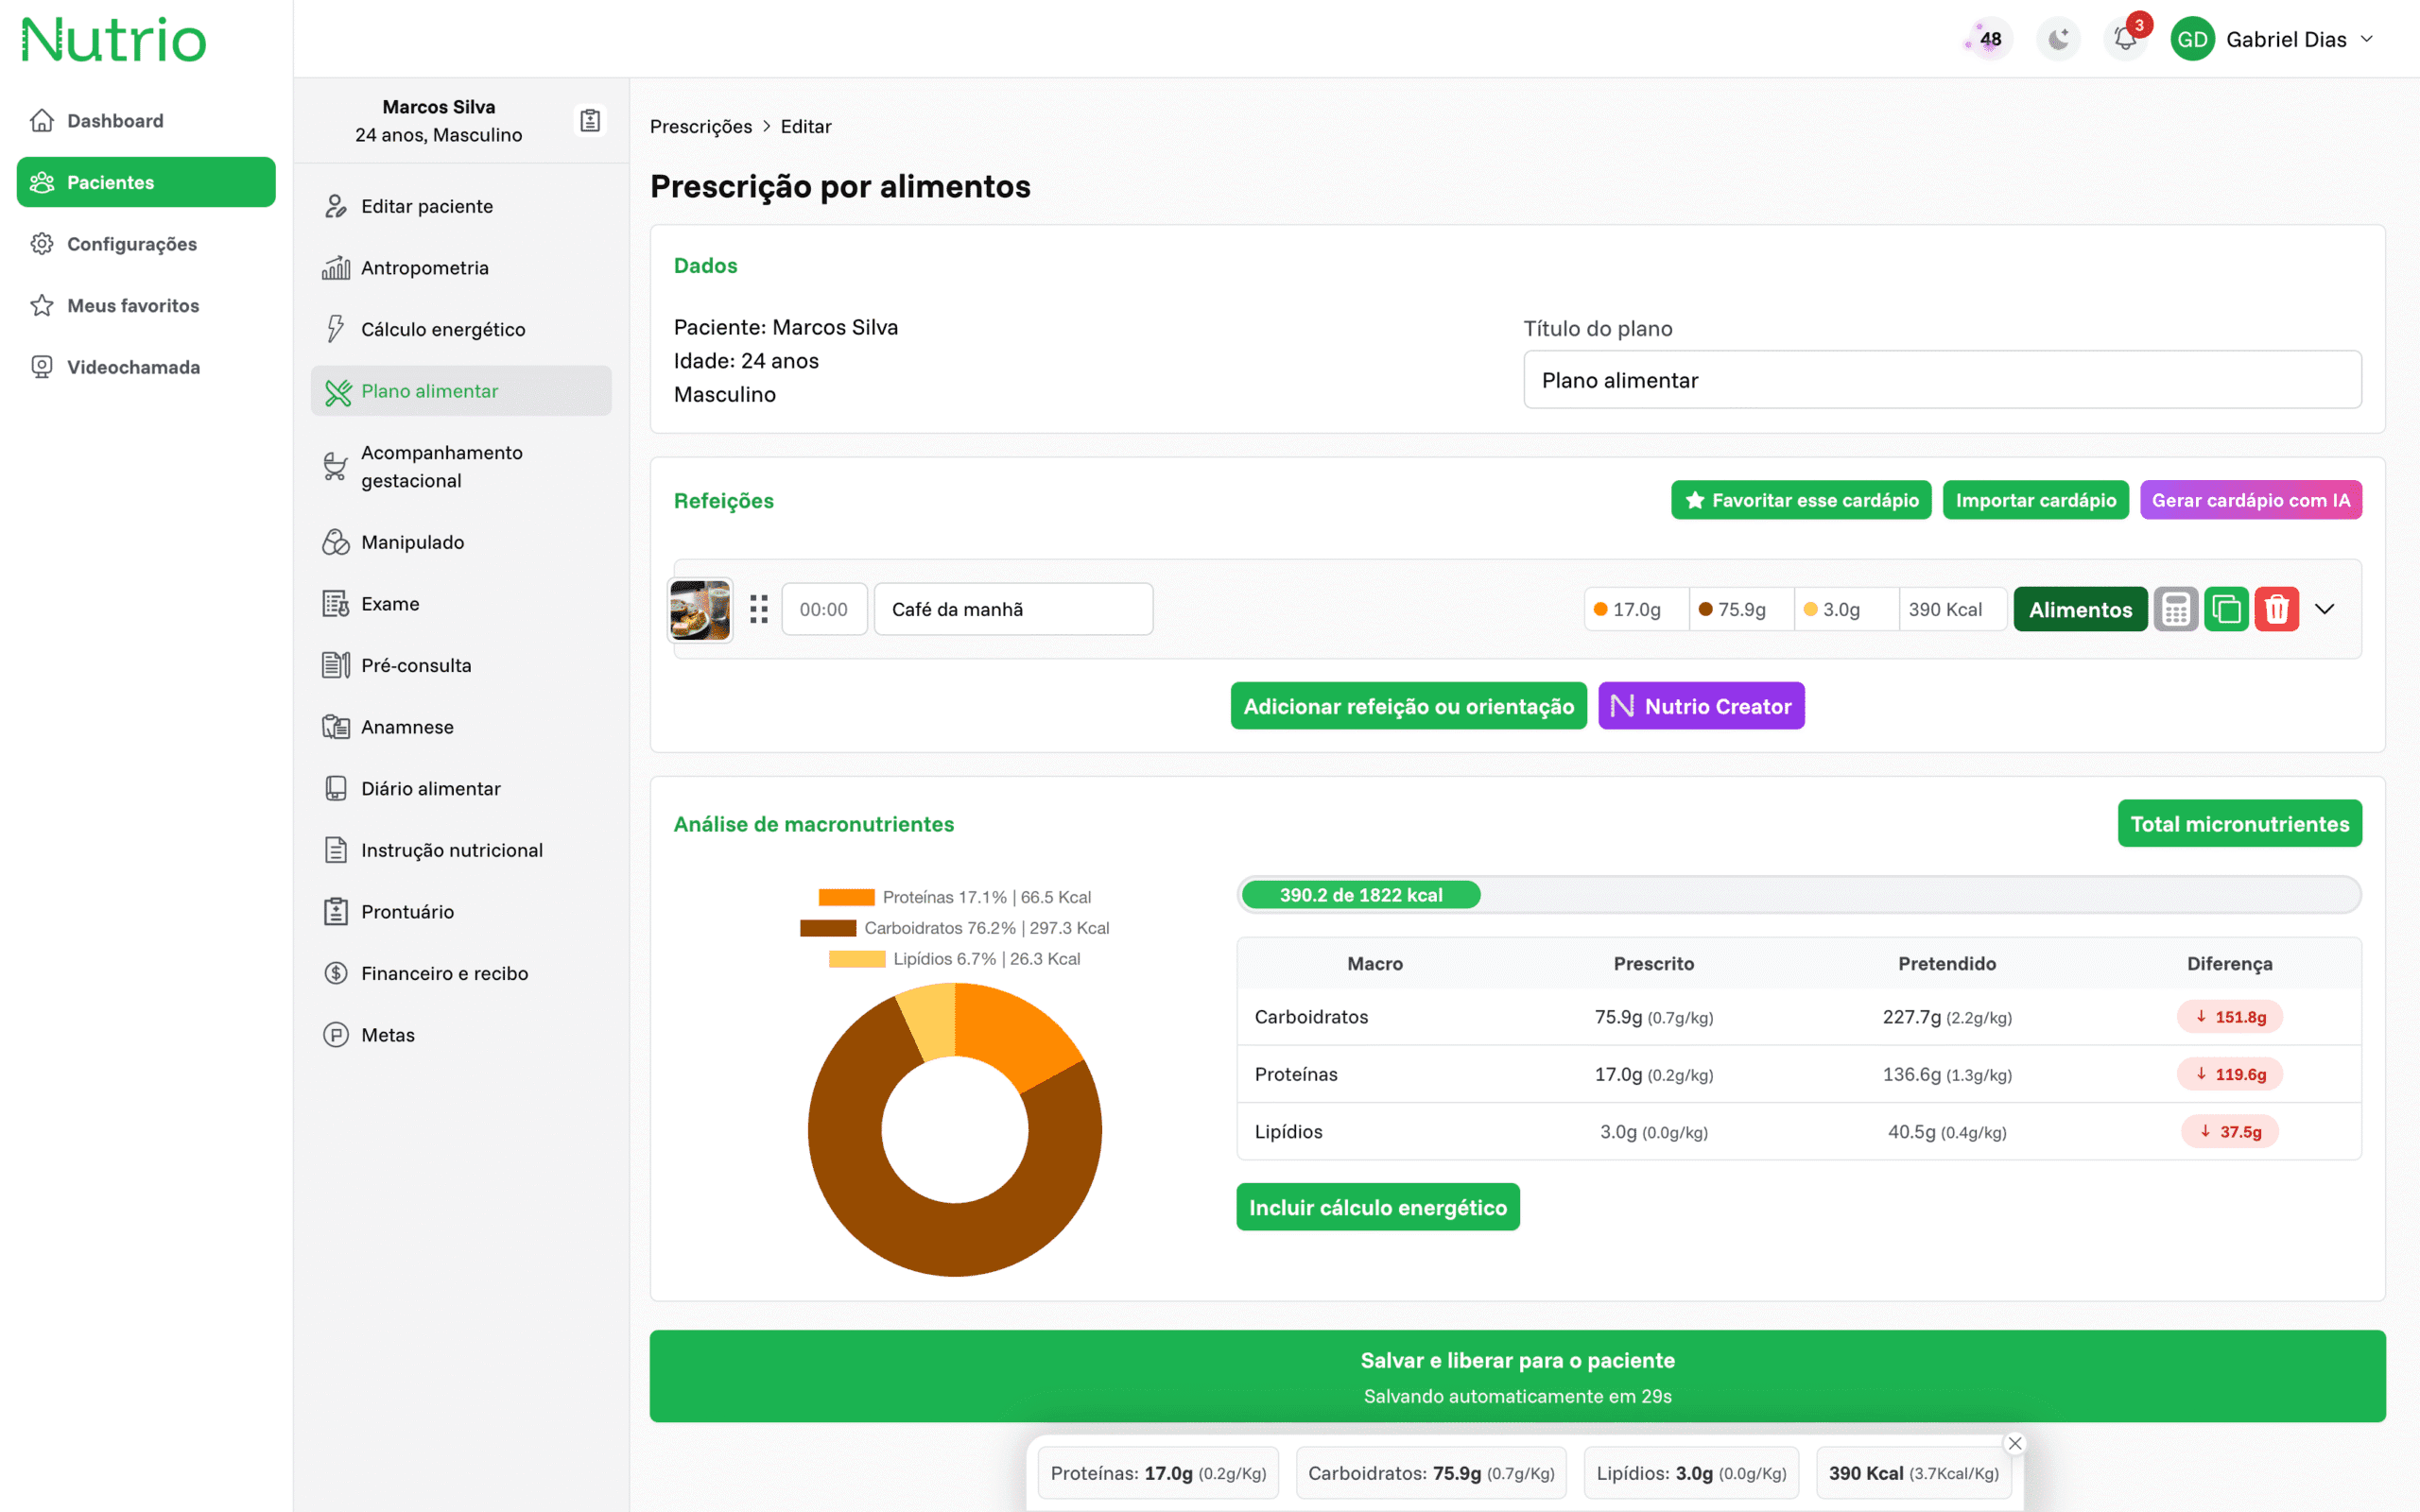Open Antropometria from patient sidebar
The image size is (2420, 1512).
(424, 268)
